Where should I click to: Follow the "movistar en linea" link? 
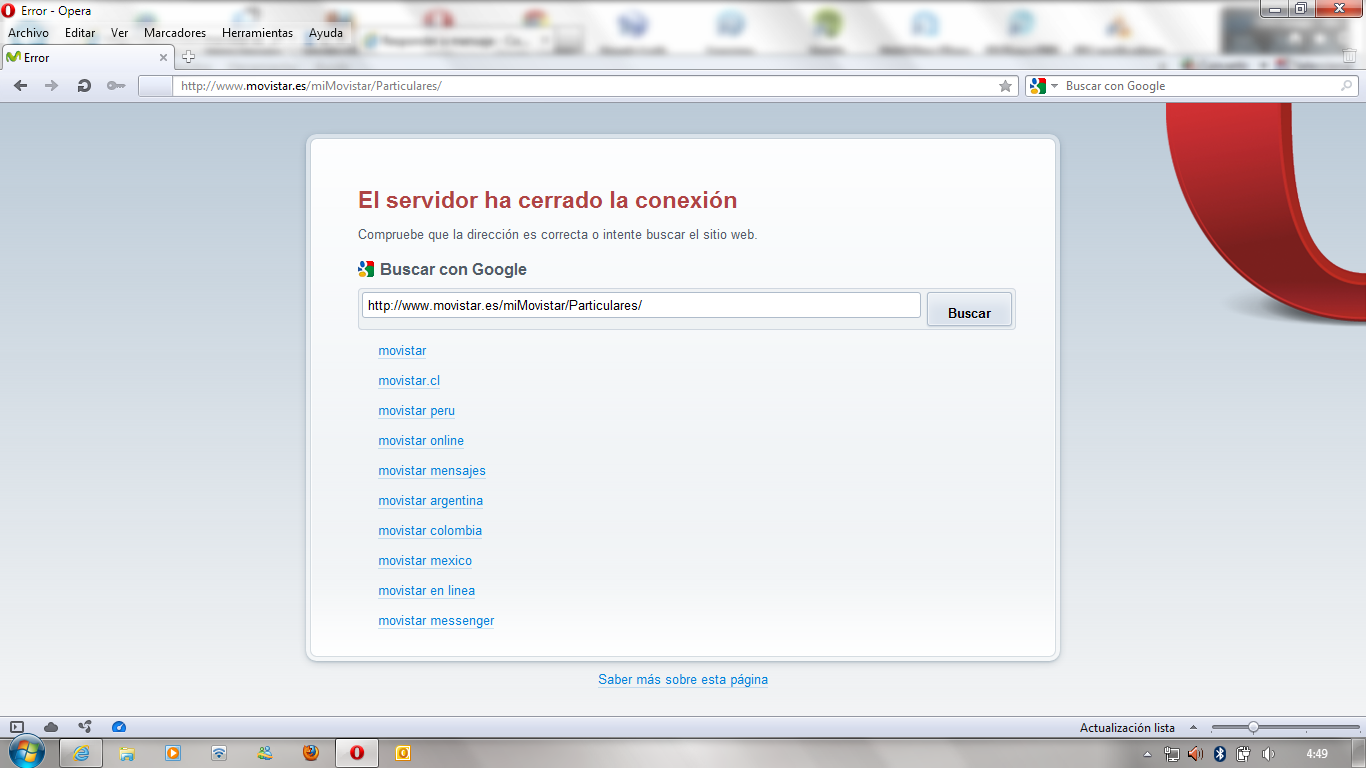coord(427,591)
